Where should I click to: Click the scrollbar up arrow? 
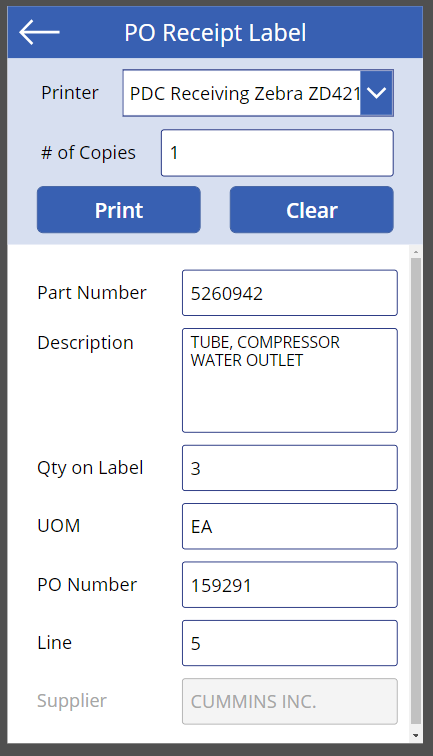click(x=416, y=252)
